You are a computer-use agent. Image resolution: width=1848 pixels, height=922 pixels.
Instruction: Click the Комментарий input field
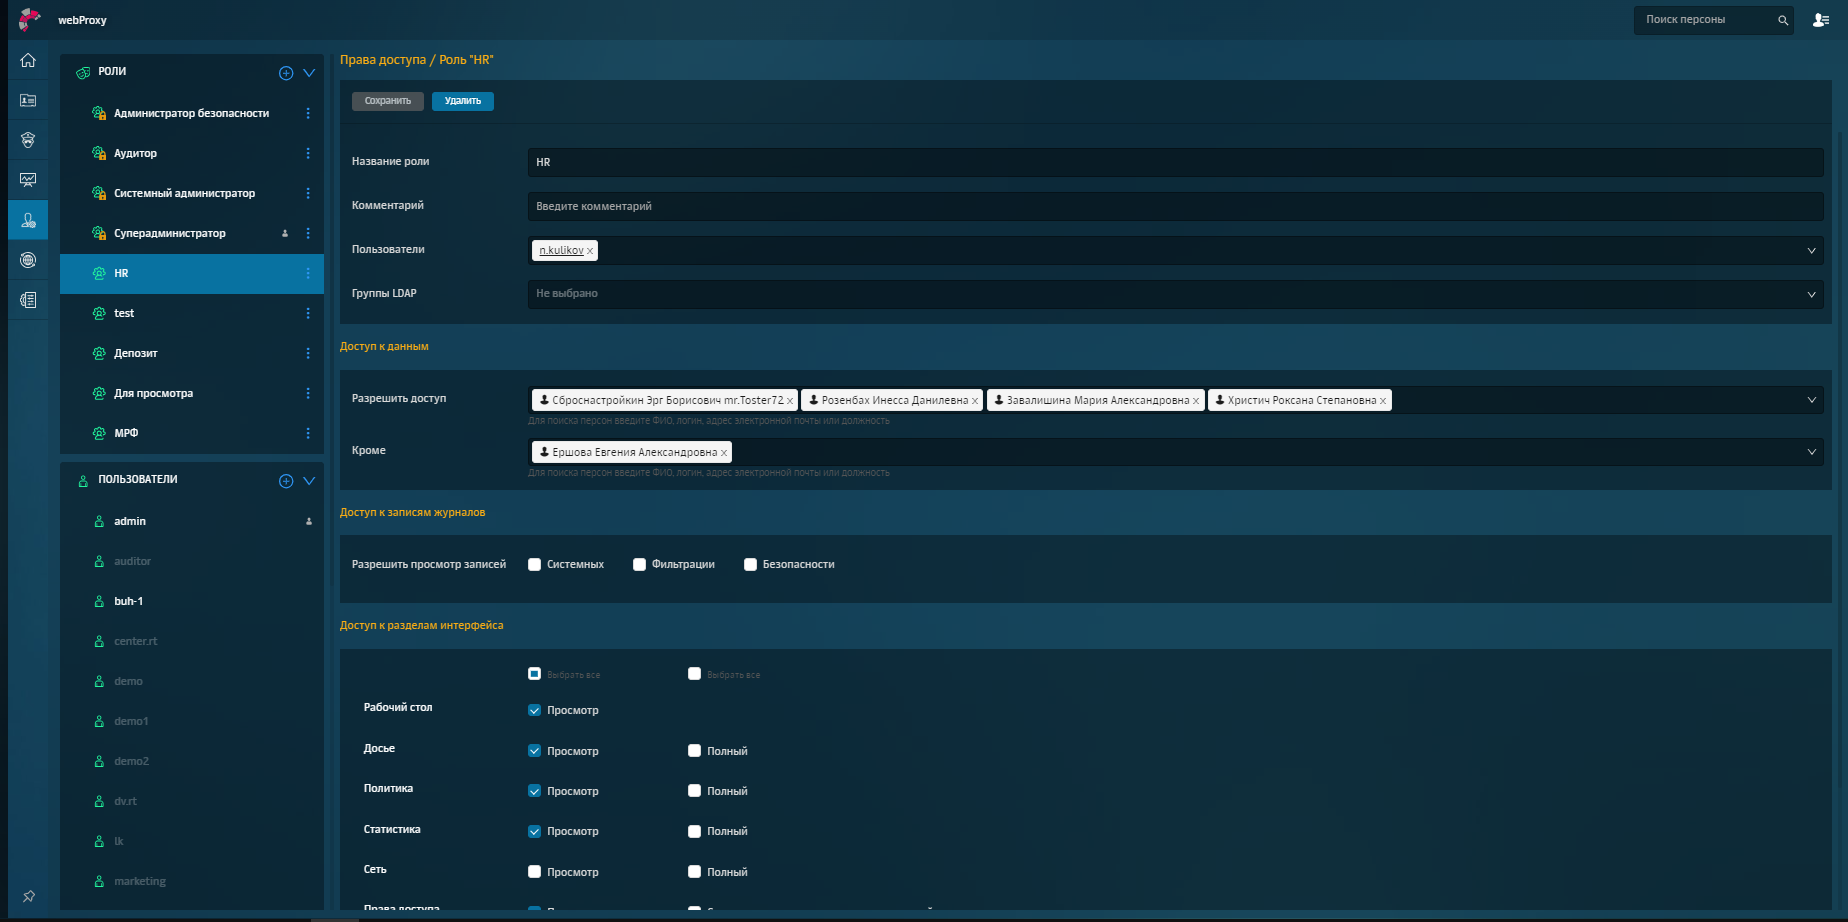pos(1175,206)
